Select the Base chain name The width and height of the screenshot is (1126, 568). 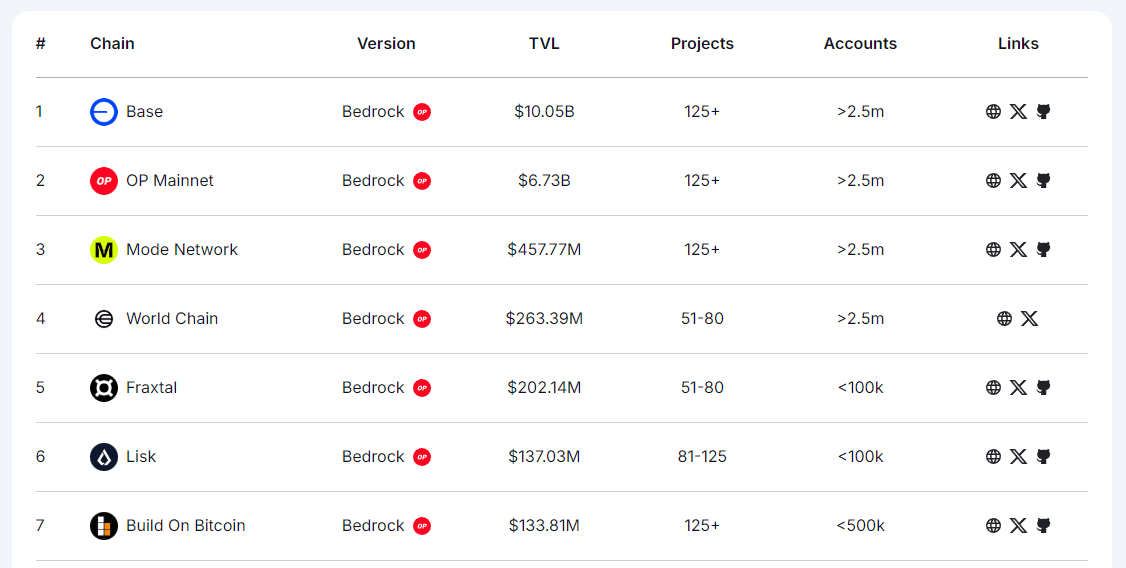tap(144, 111)
